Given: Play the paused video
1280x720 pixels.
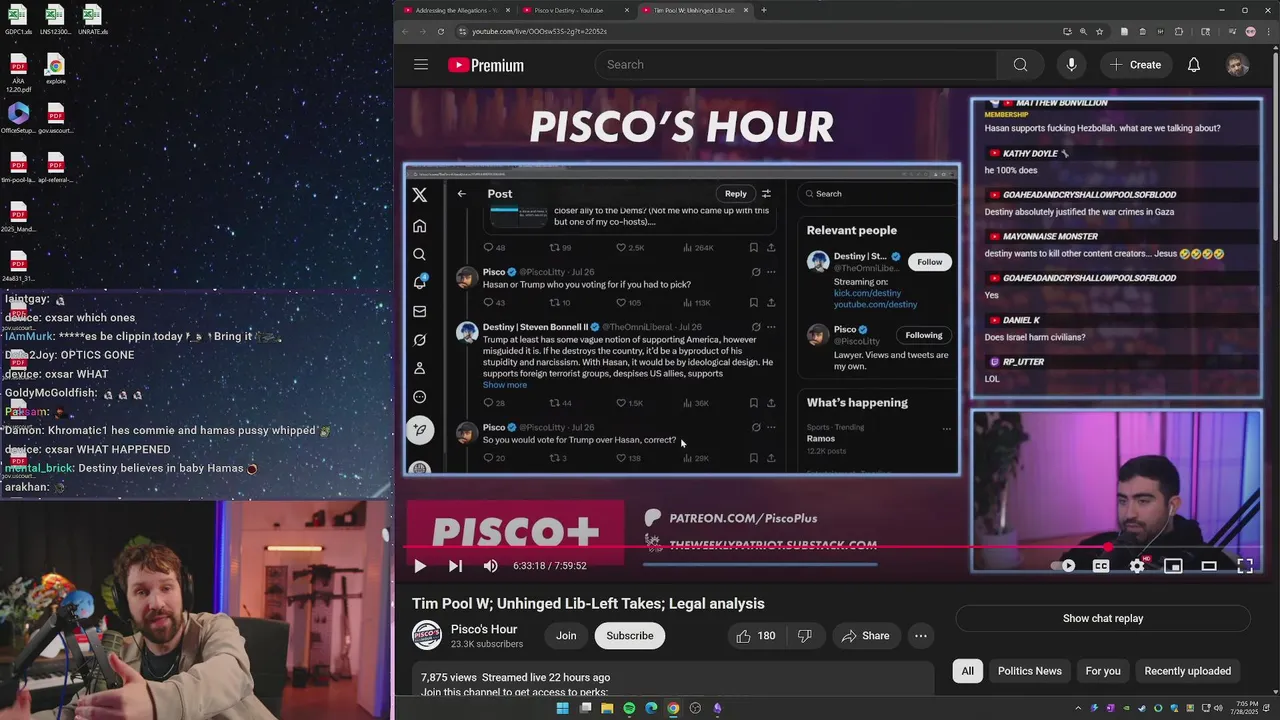Looking at the screenshot, I should tap(420, 566).
